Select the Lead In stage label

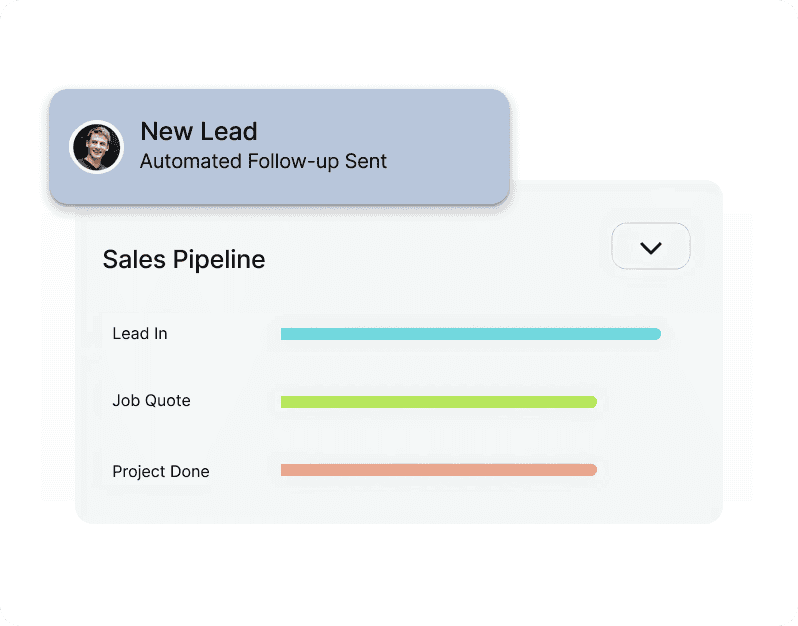(x=140, y=334)
